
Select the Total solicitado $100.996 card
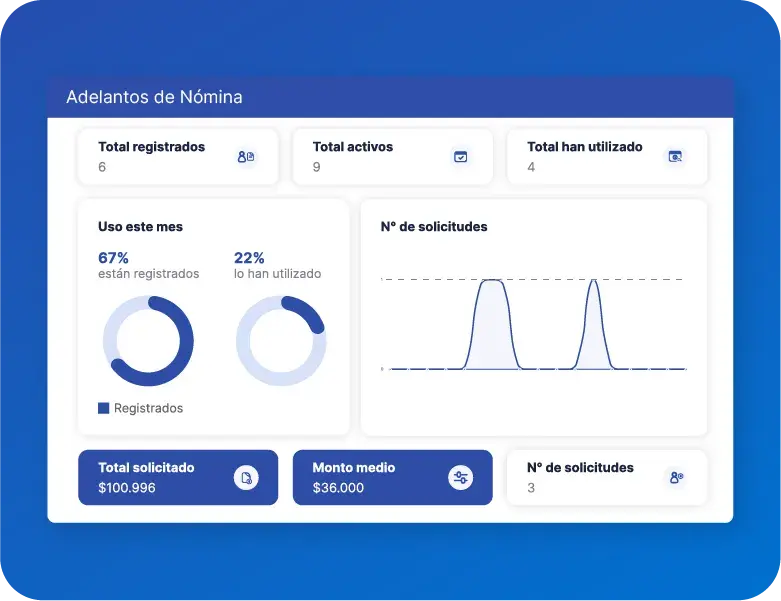pos(178,478)
